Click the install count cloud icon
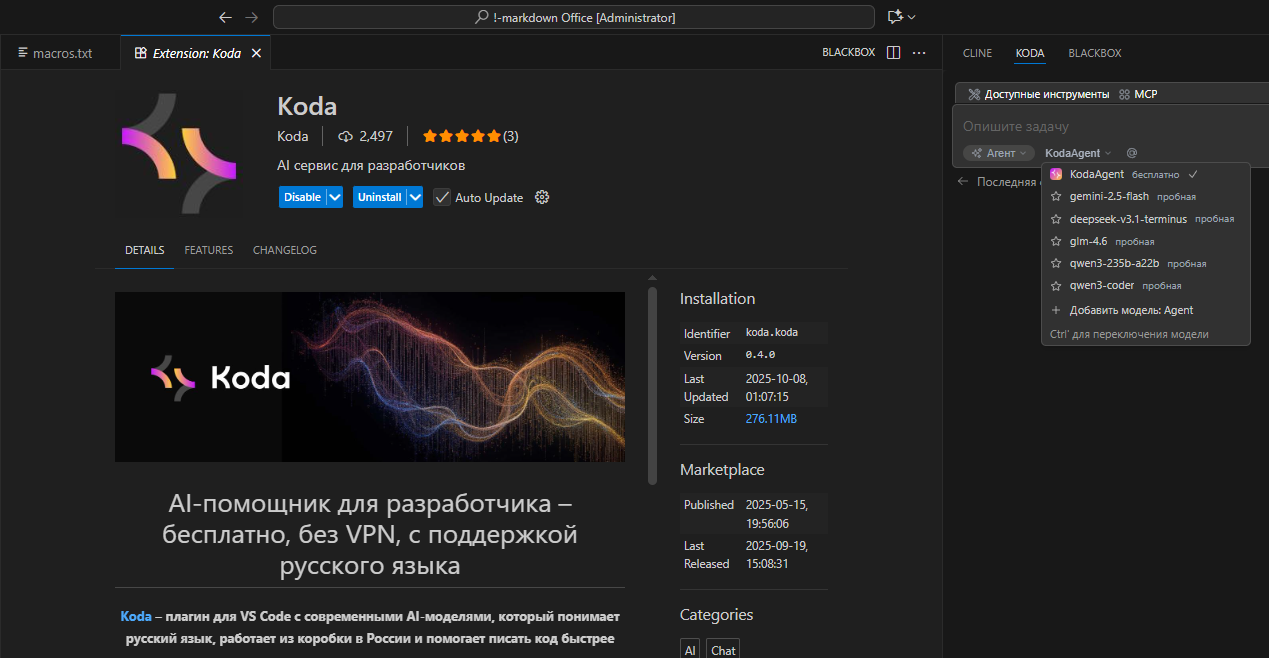The image size is (1269, 658). pos(346,136)
